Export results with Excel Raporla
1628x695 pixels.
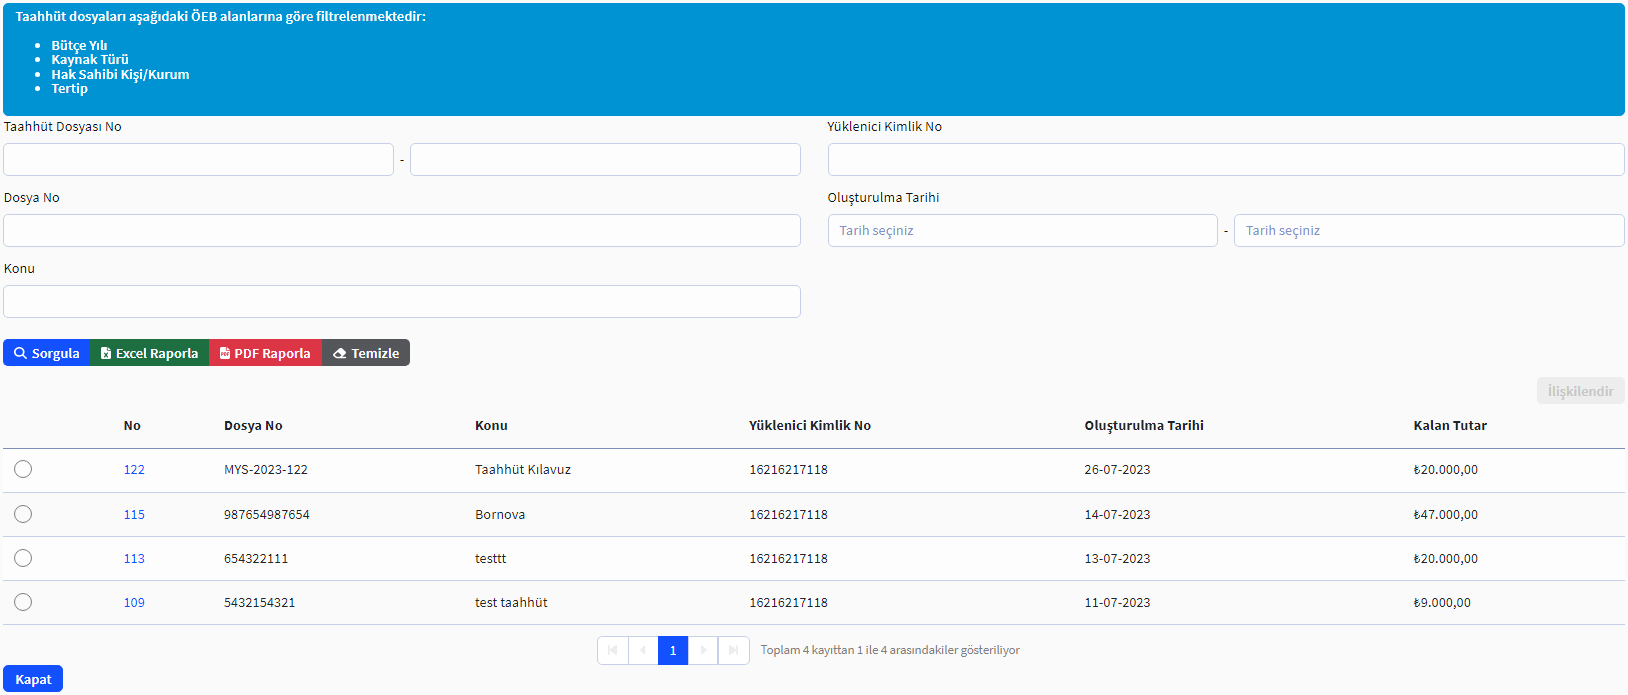pyautogui.click(x=149, y=353)
